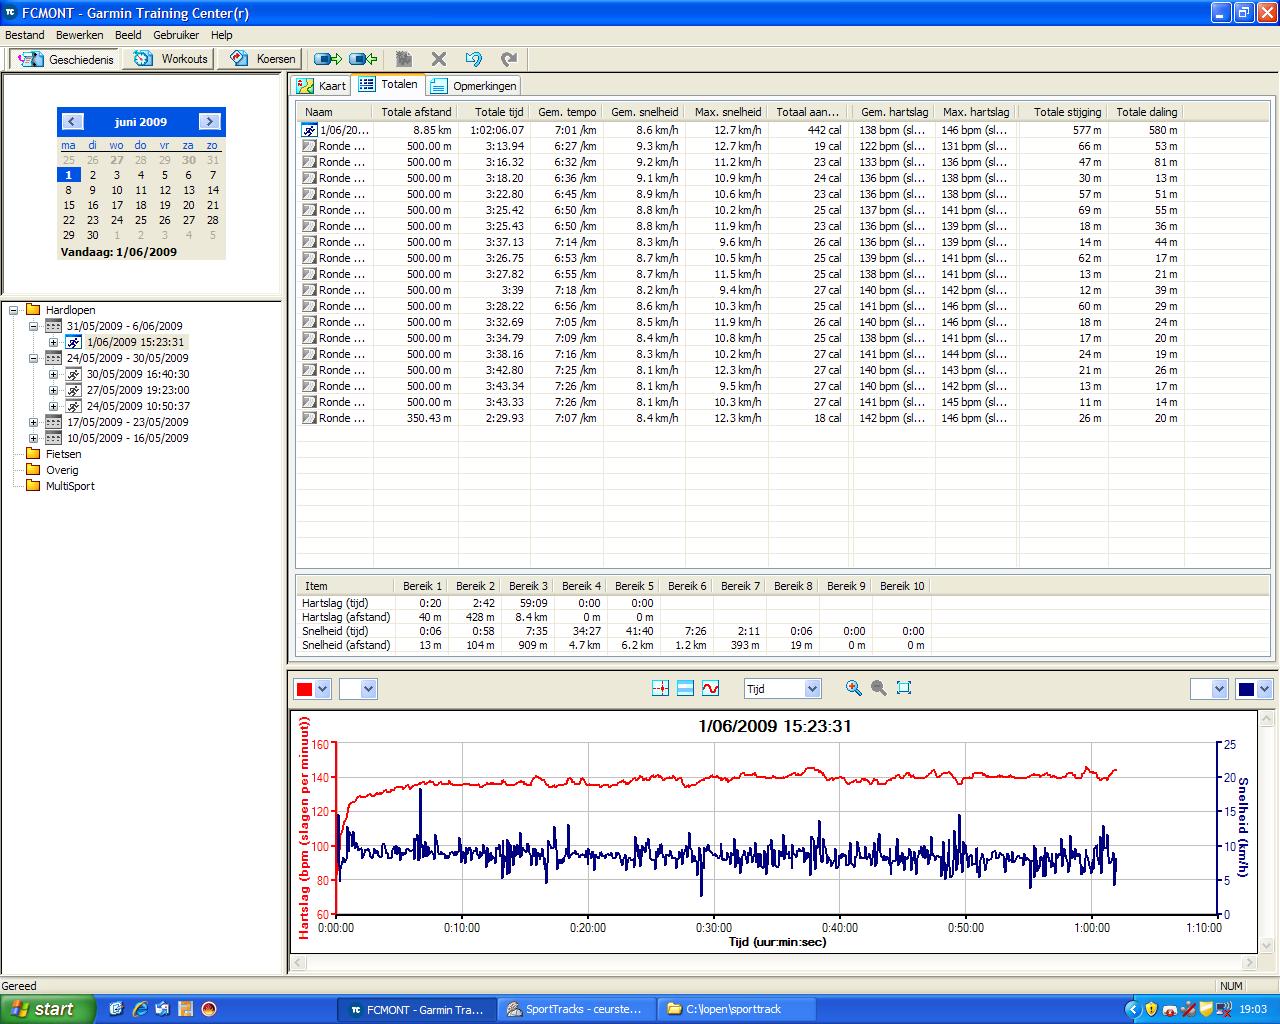Click the 1:02:06.07 total time cell
The height and width of the screenshot is (1024, 1280).
(499, 130)
